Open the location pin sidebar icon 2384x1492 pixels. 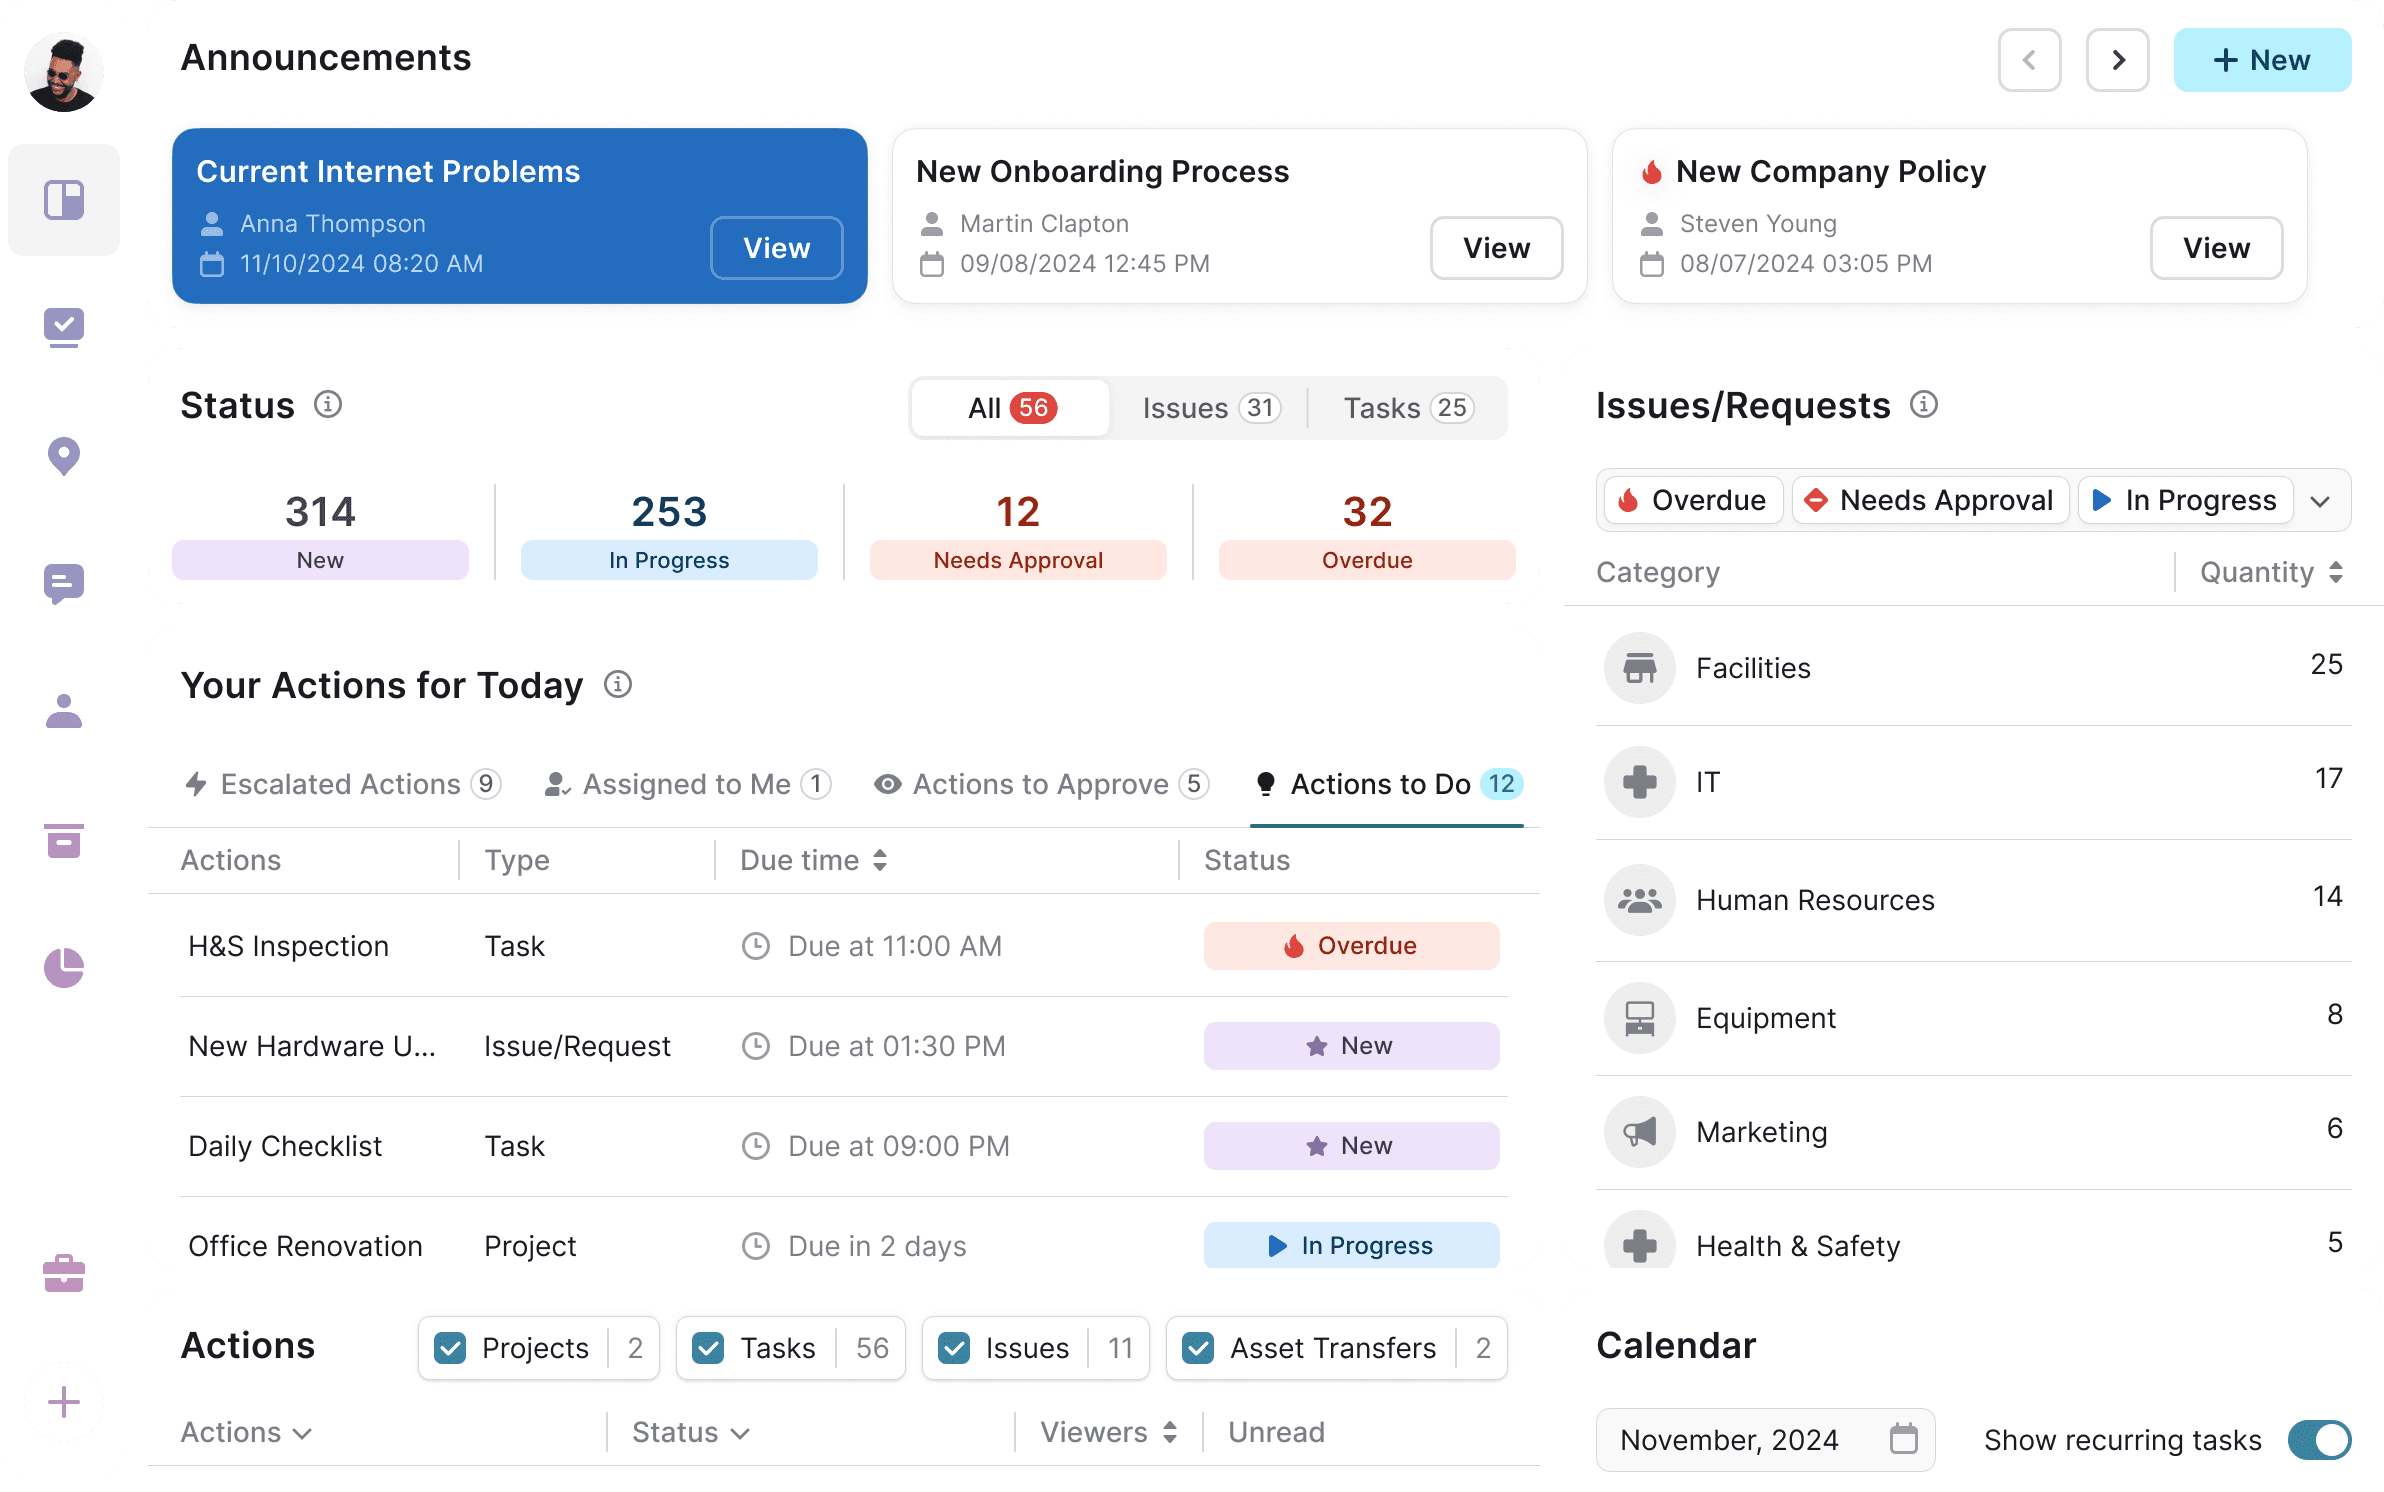(64, 456)
